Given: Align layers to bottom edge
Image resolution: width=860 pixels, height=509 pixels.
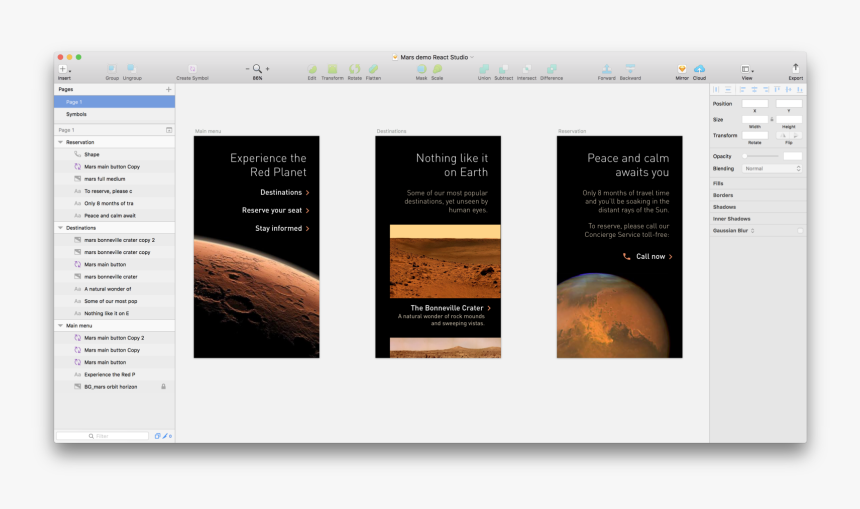Looking at the screenshot, I should (x=800, y=89).
